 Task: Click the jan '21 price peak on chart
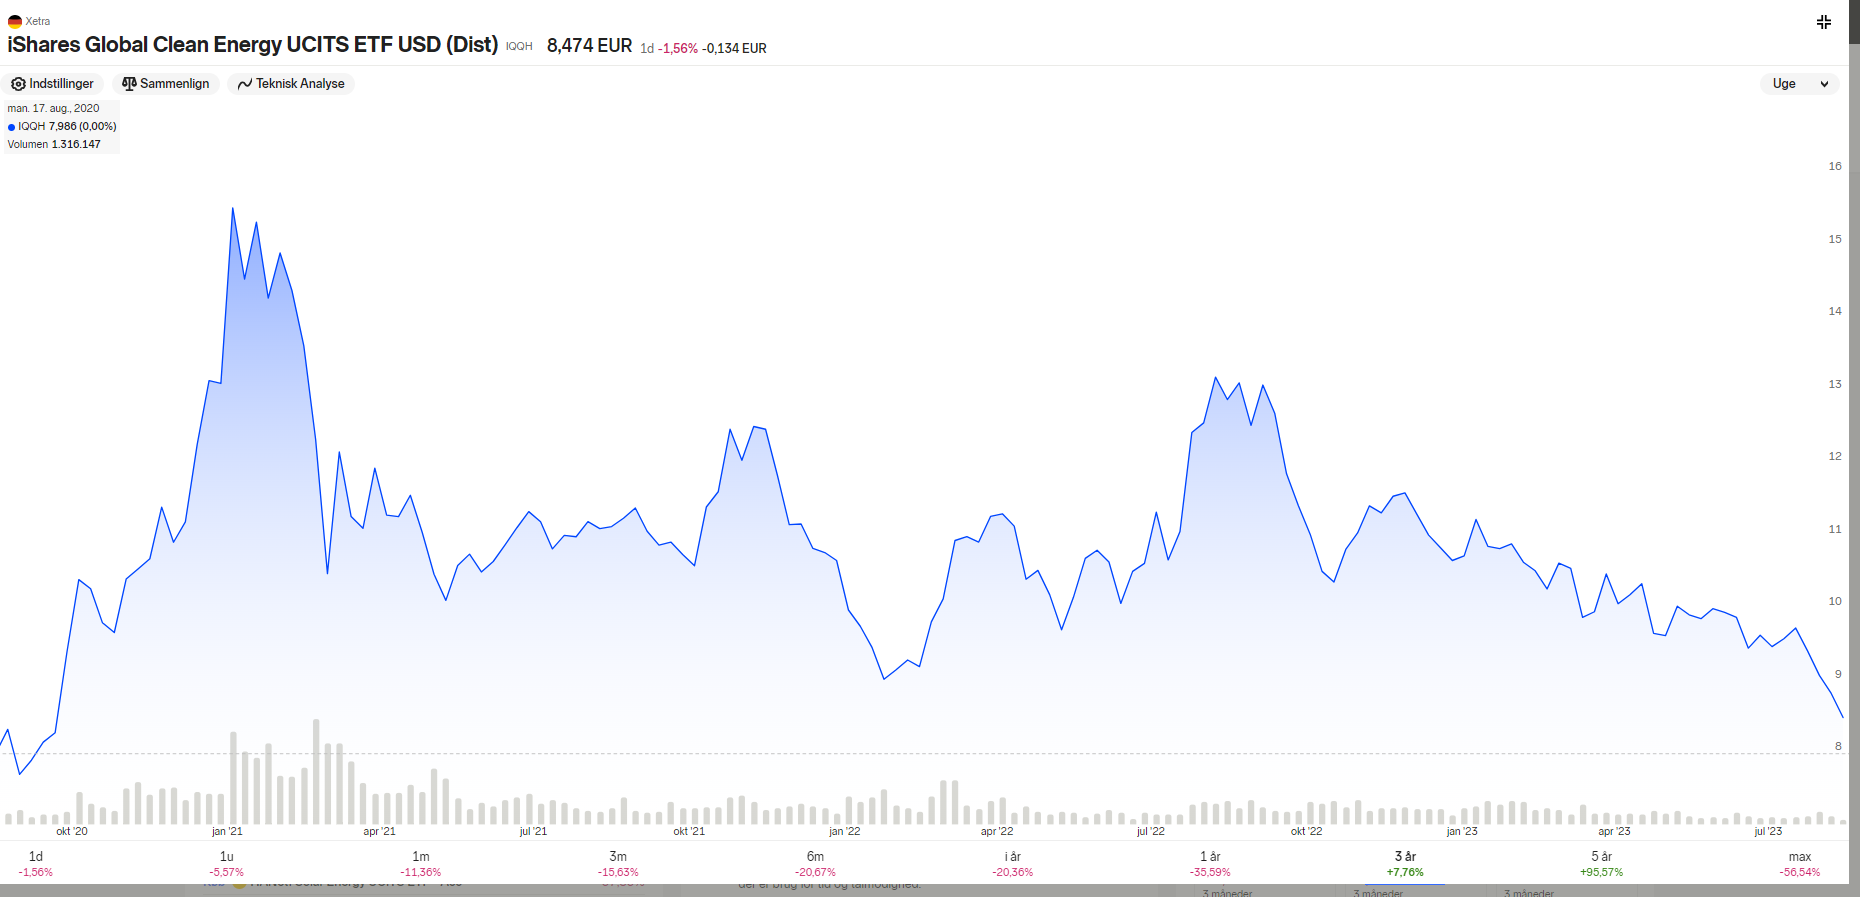[233, 208]
